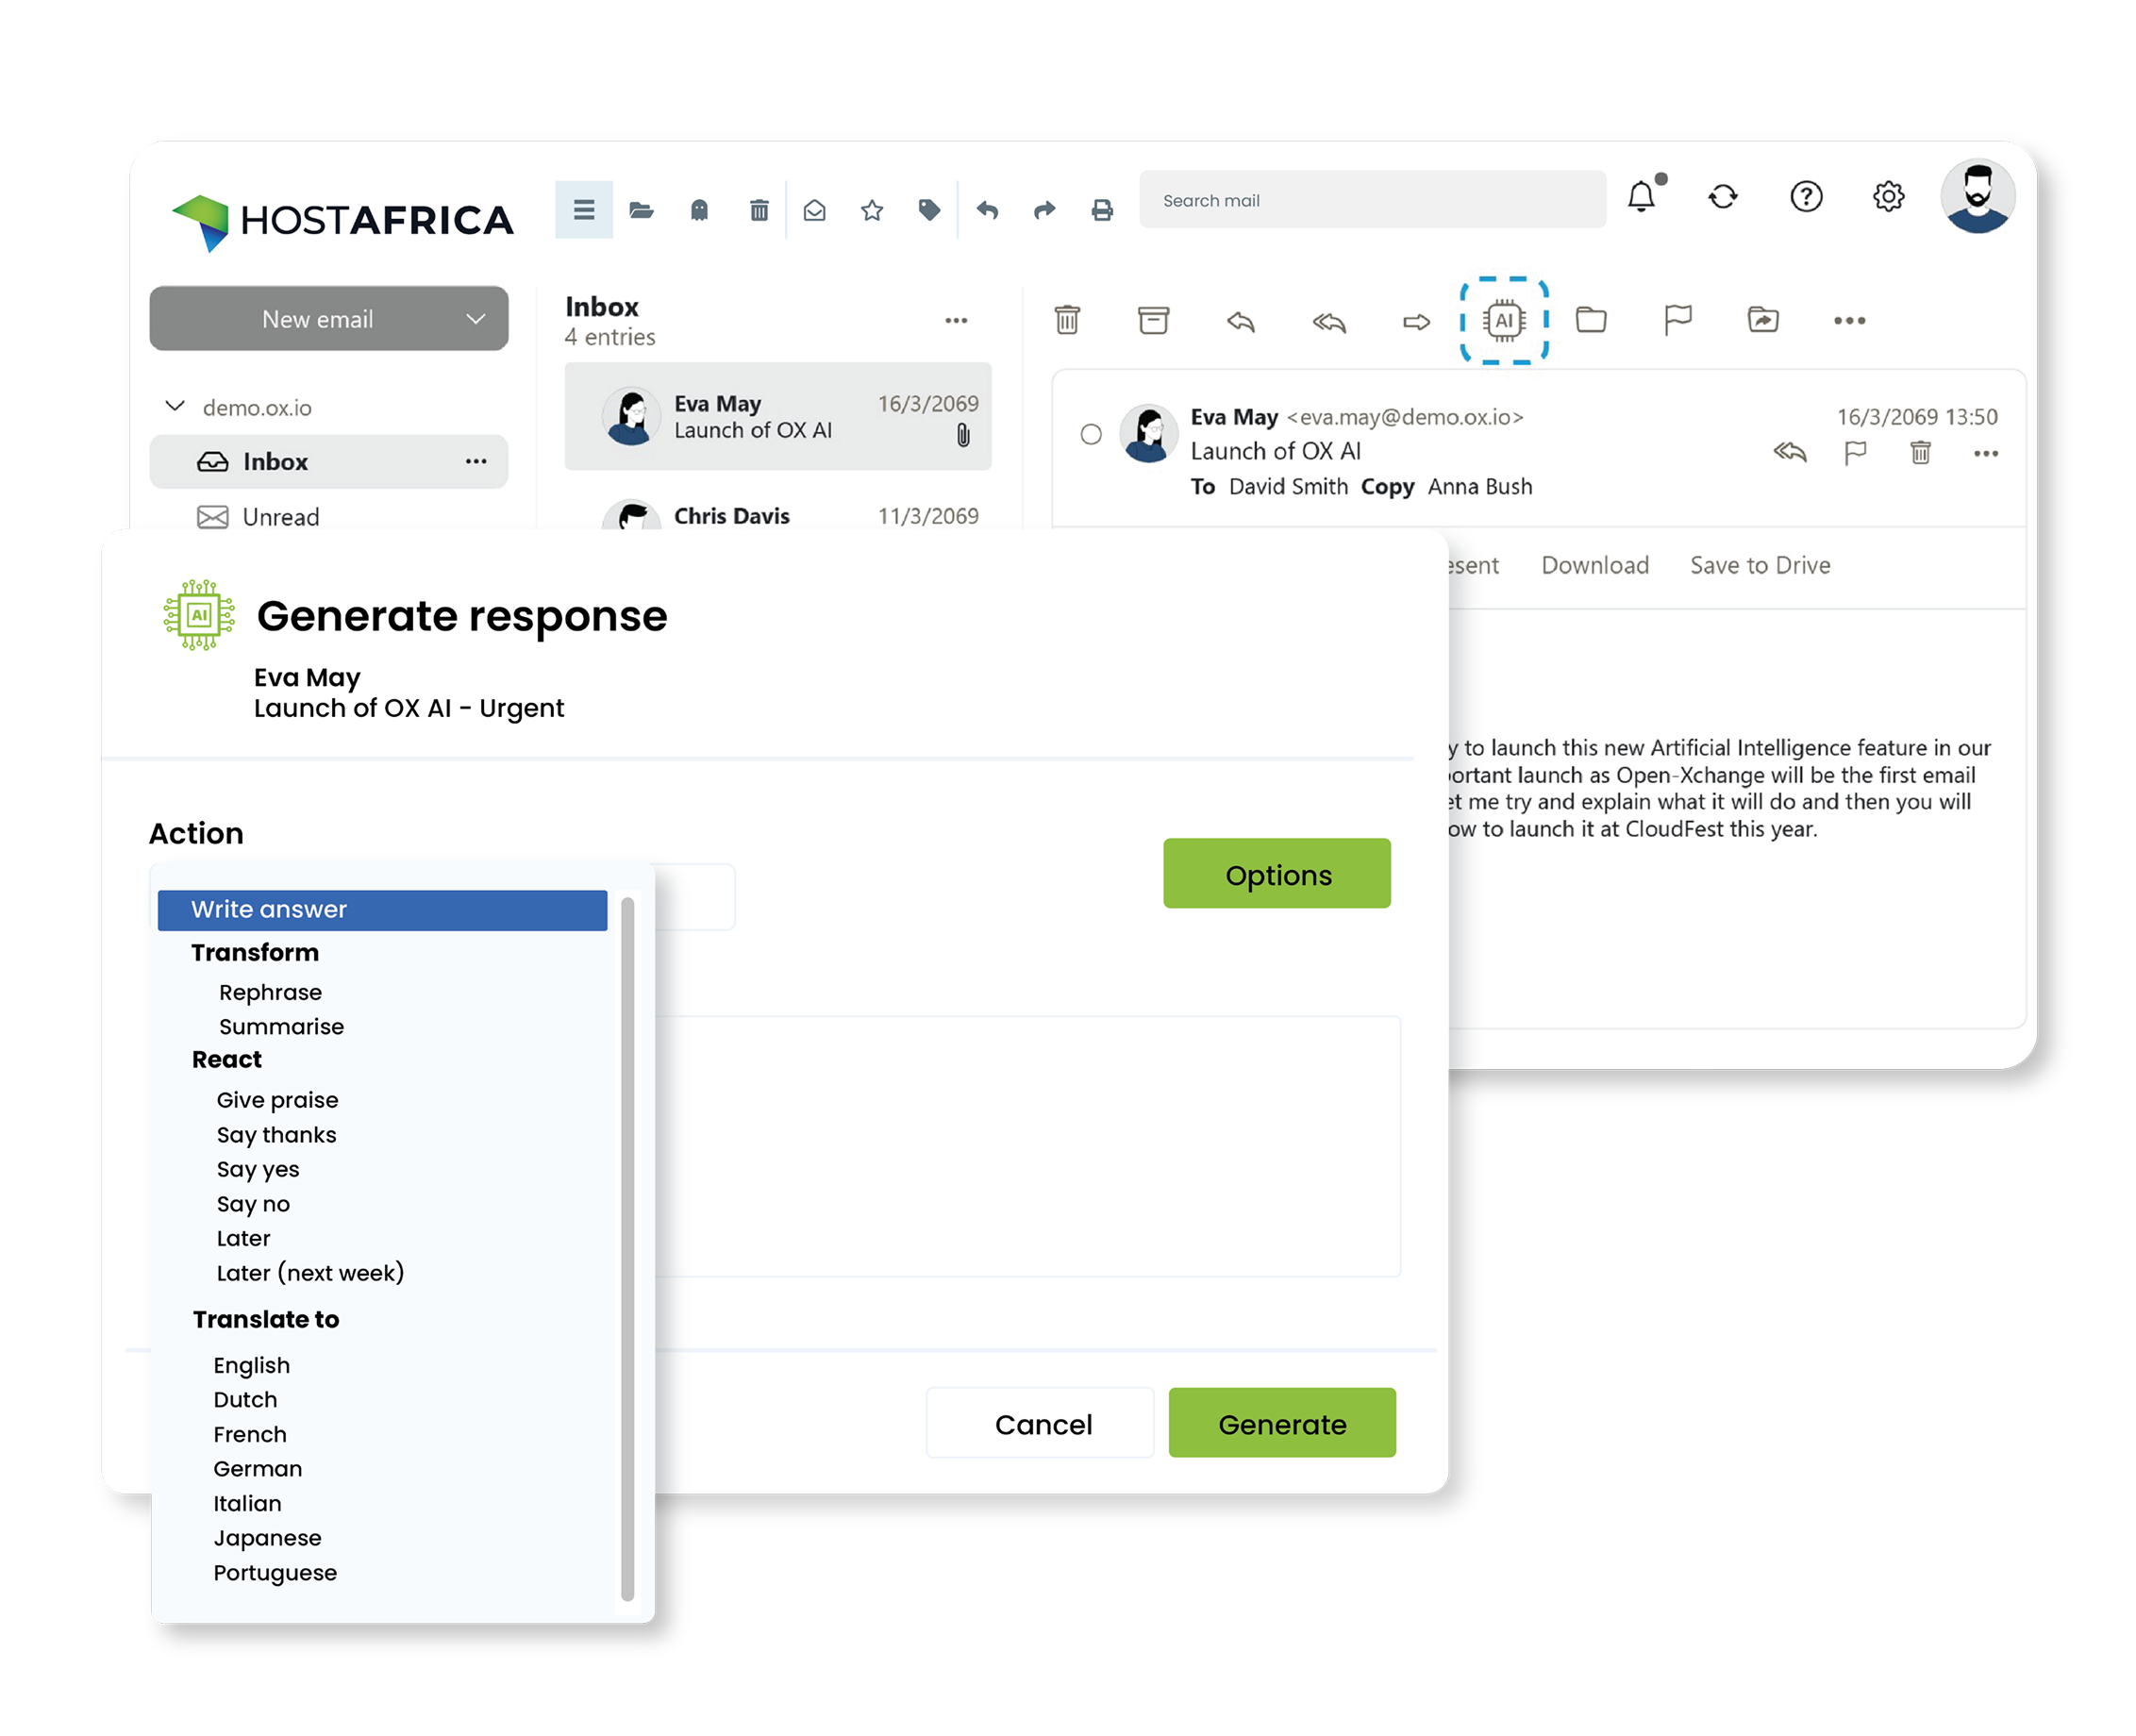The height and width of the screenshot is (1736, 2136).
Task: Click the star favorite icon in top toolbar
Action: click(872, 210)
